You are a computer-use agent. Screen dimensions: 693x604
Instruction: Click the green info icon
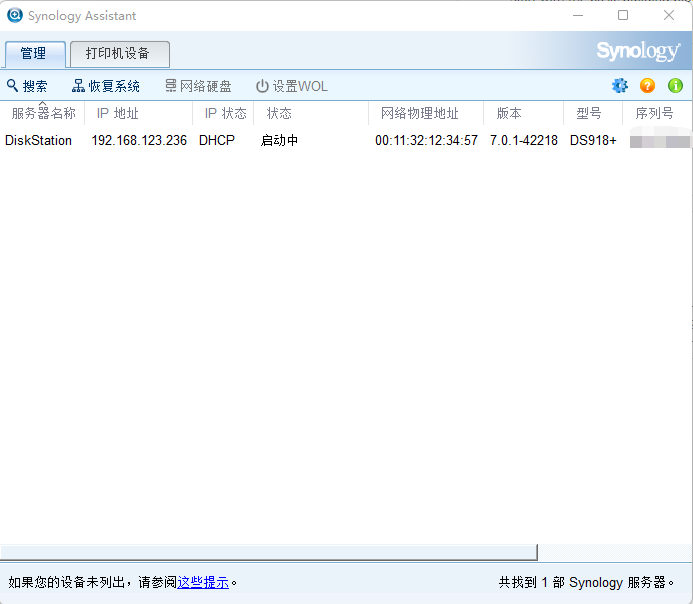(675, 85)
